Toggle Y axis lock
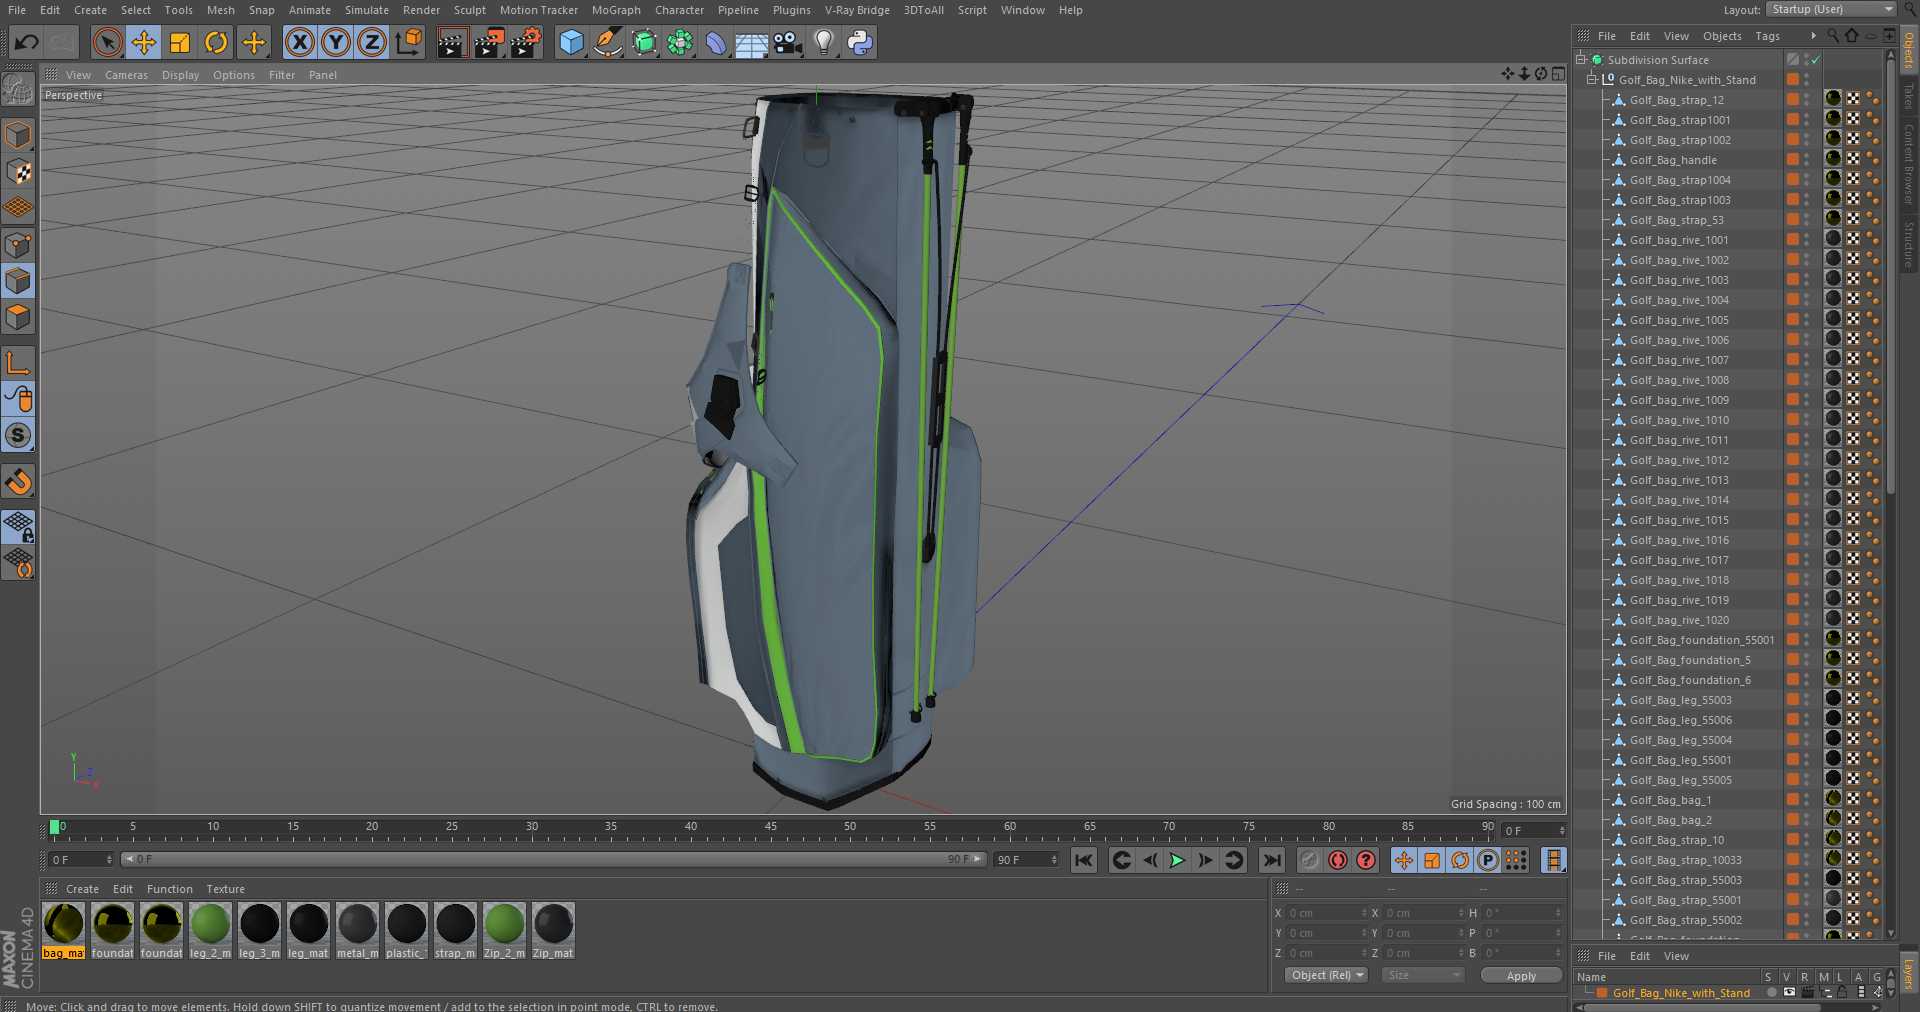The height and width of the screenshot is (1012, 1920). pyautogui.click(x=336, y=42)
